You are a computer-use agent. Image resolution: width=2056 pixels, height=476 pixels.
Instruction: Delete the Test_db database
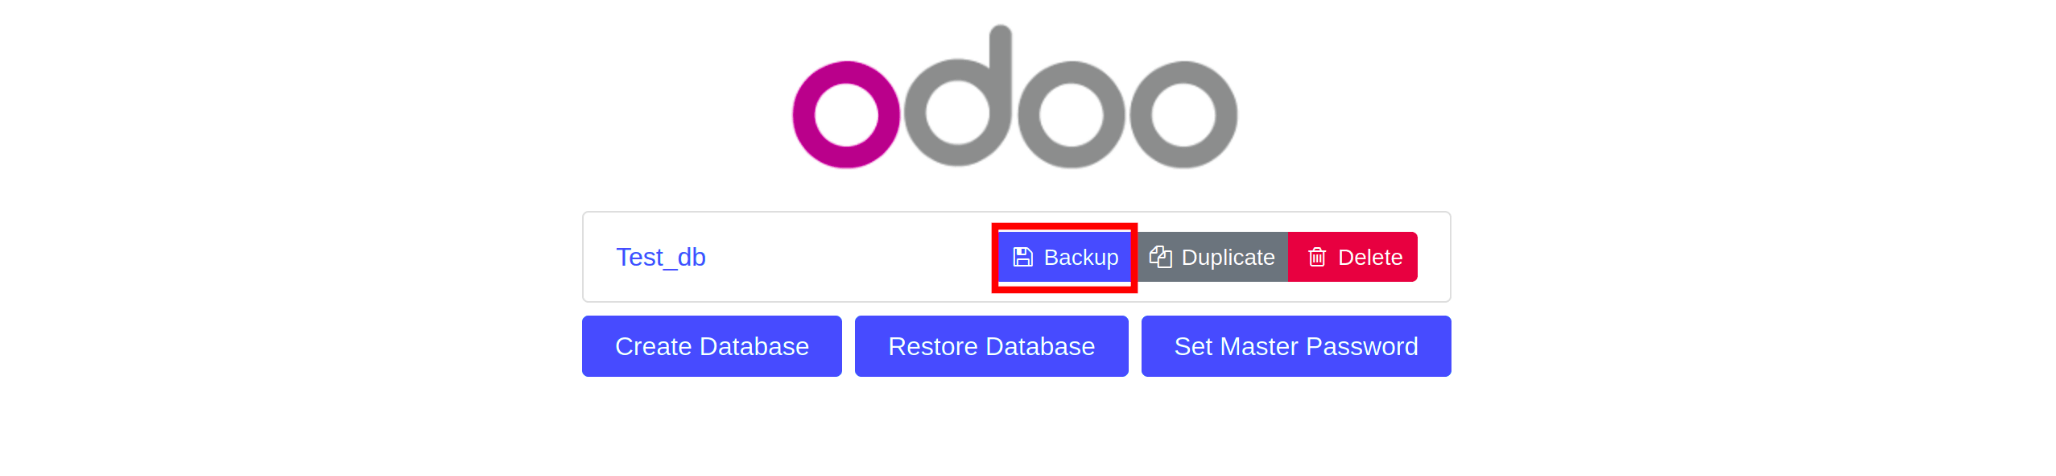pos(1352,257)
